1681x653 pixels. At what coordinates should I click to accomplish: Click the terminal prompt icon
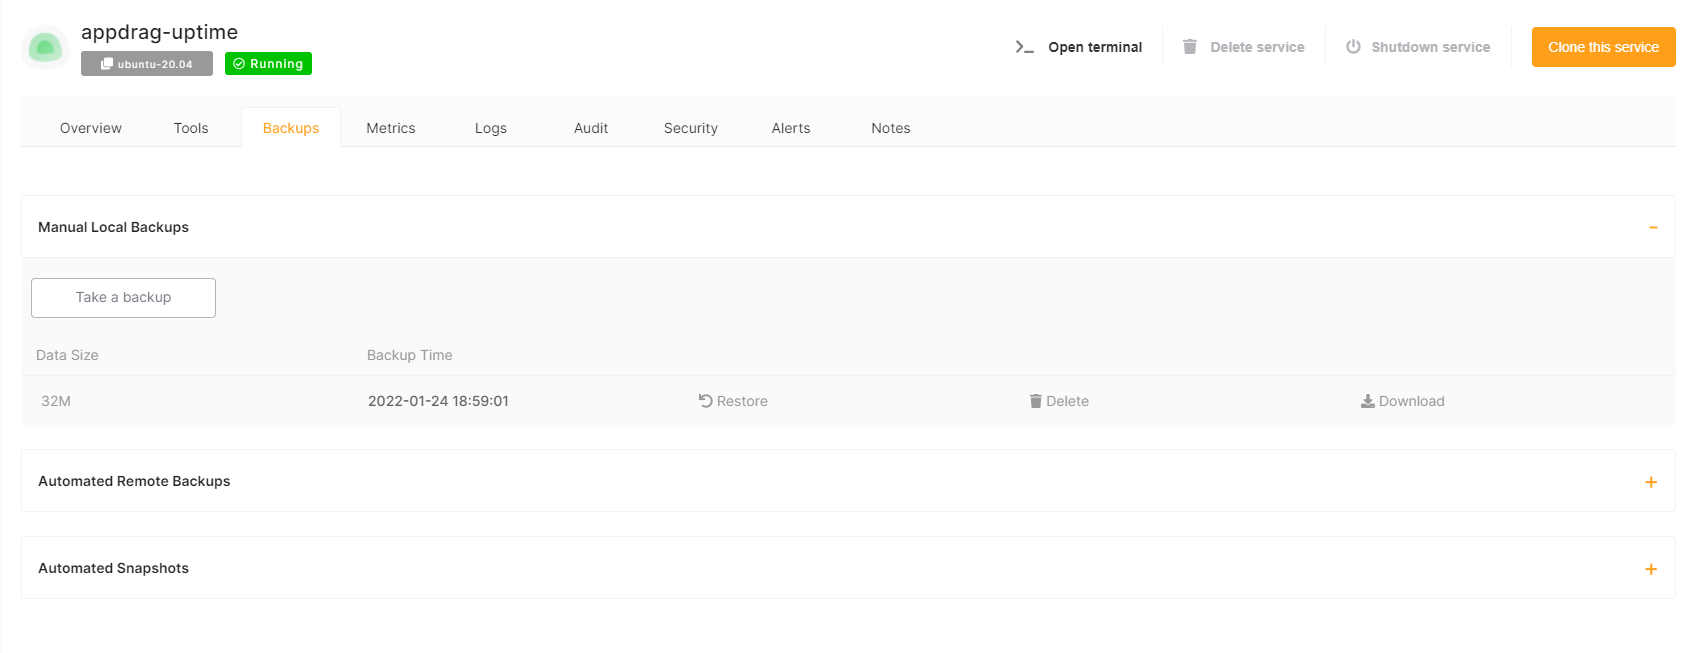pos(1024,47)
